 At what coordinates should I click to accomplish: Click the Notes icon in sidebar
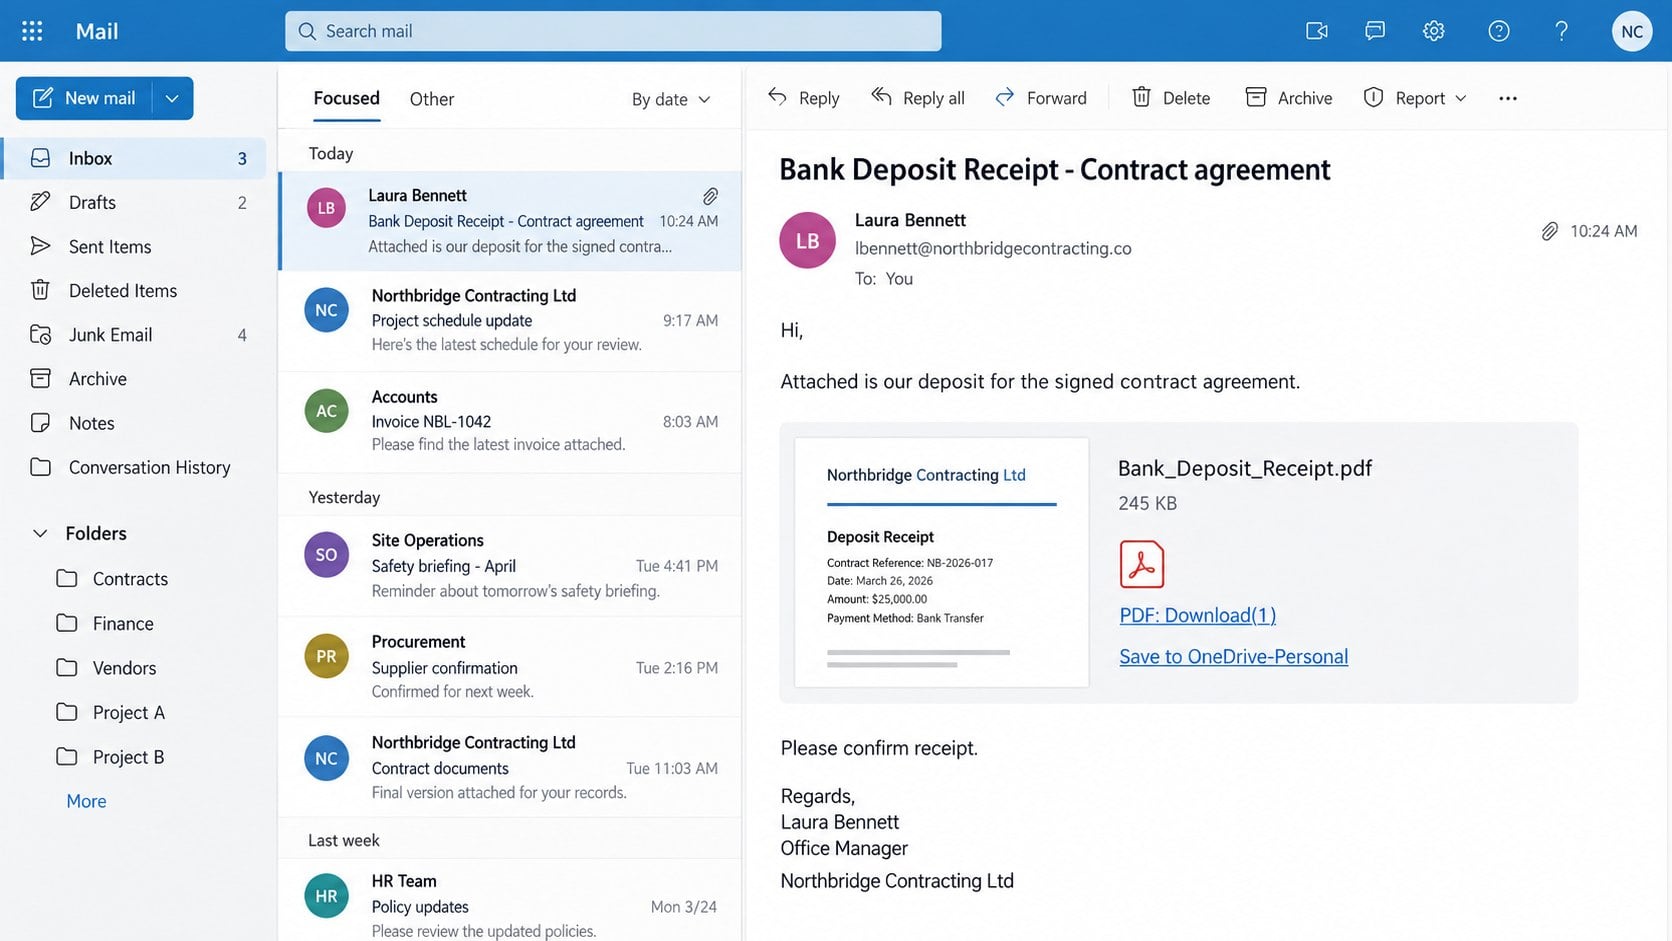pyautogui.click(x=40, y=422)
